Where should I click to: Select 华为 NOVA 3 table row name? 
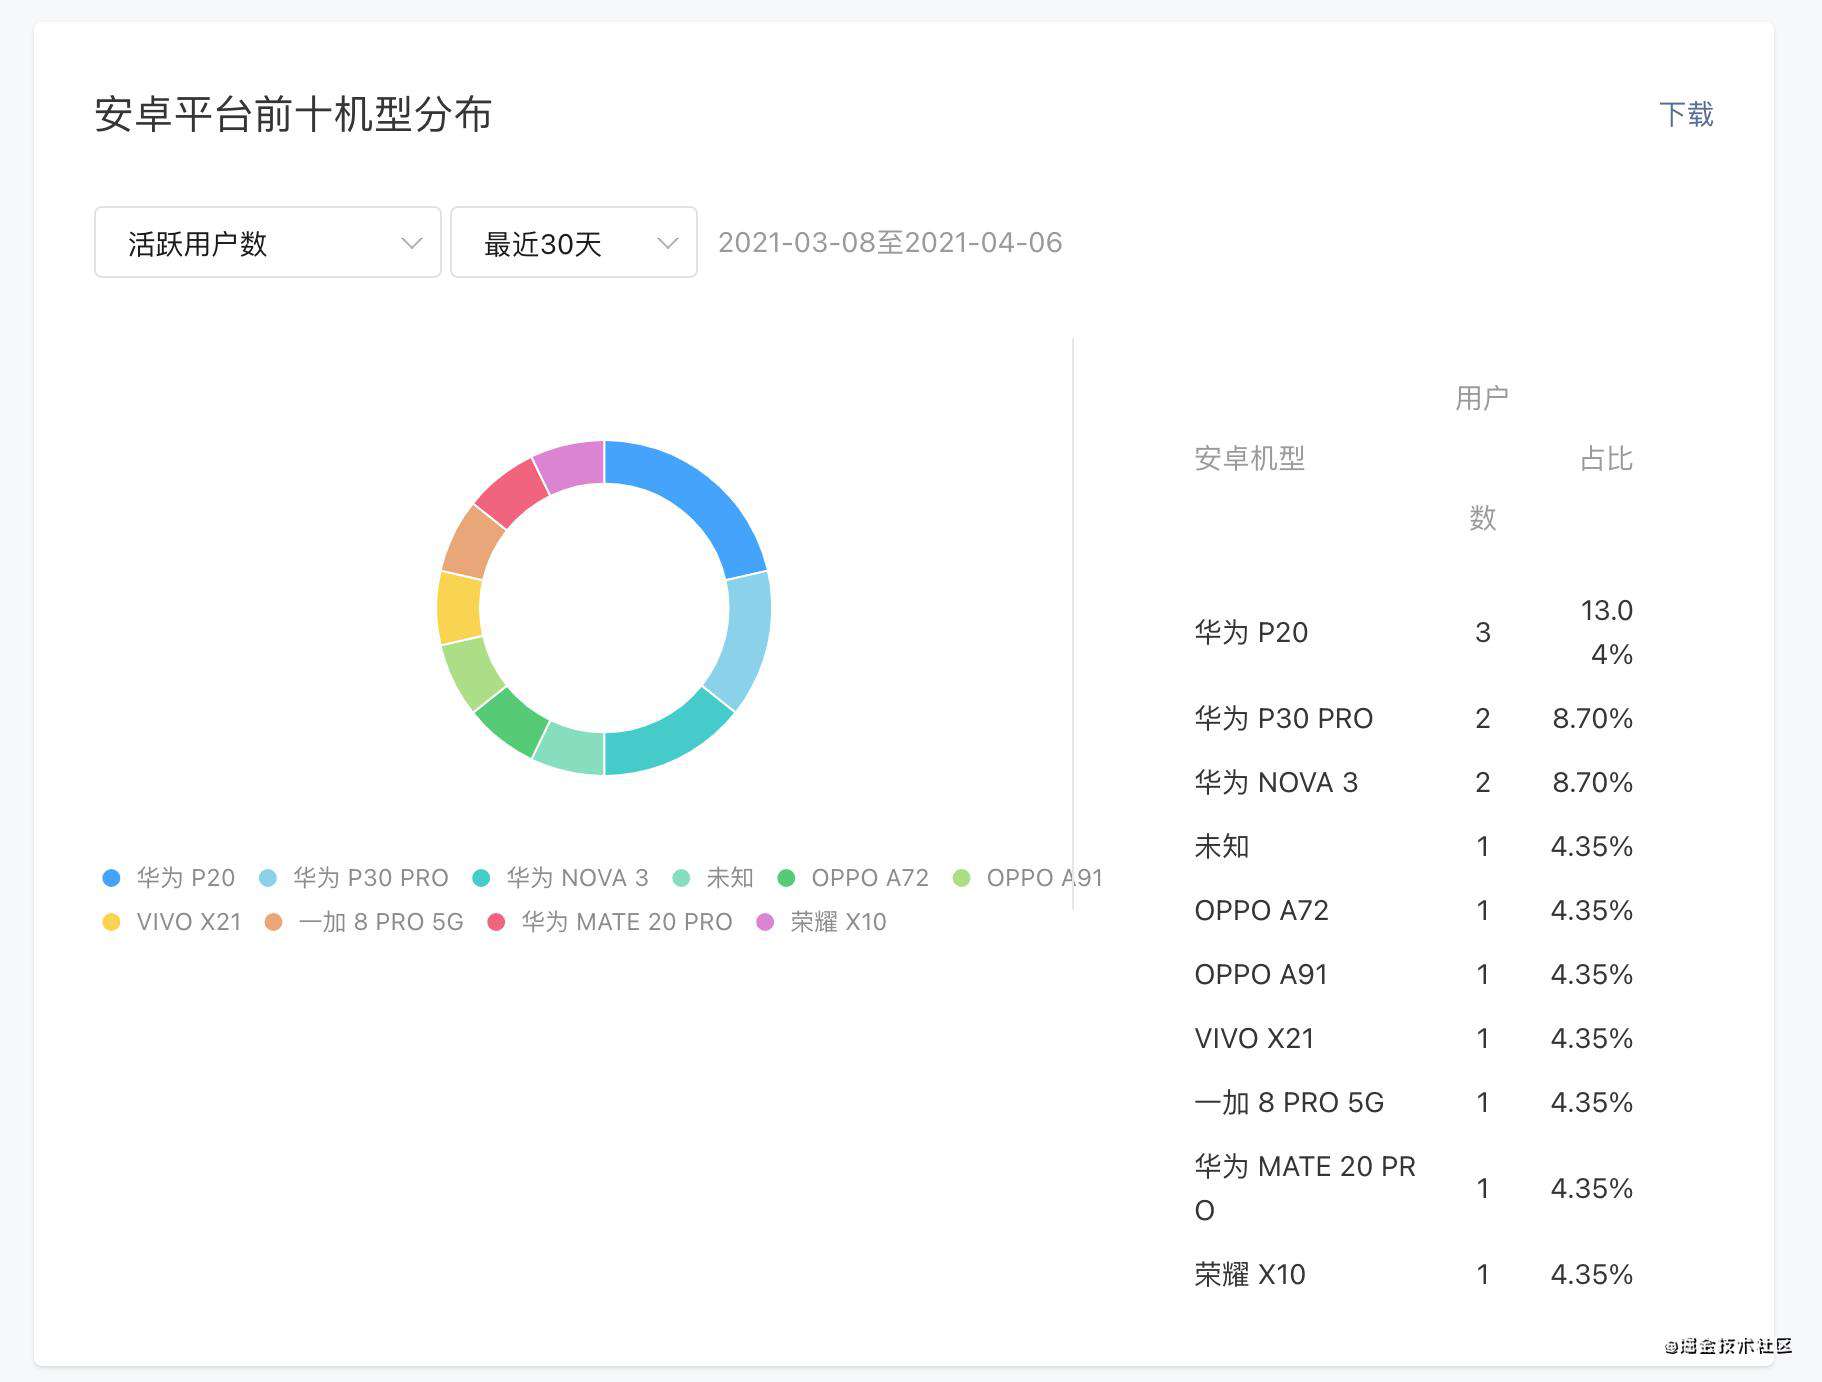[1276, 782]
